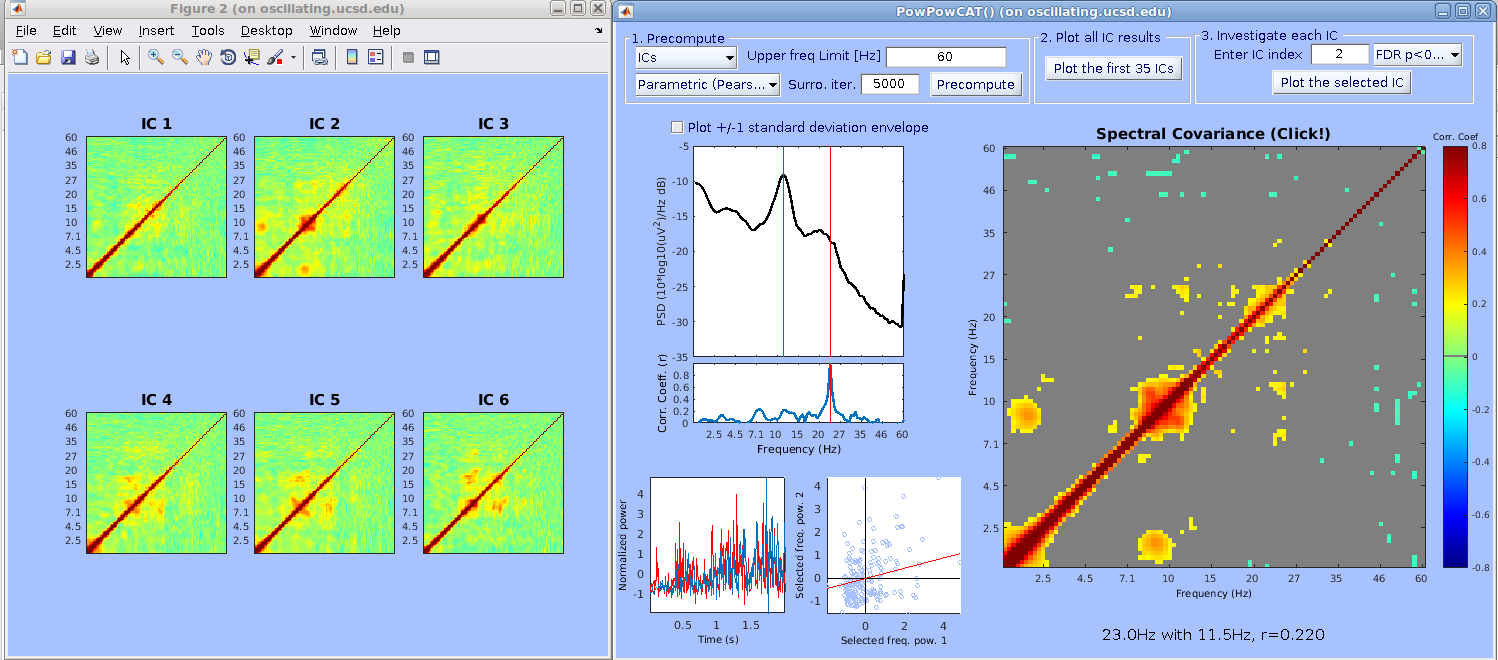Click the '23.0Hz with 11.5Hz, r=0.220' text
The image size is (1498, 660).
[x=1214, y=634]
